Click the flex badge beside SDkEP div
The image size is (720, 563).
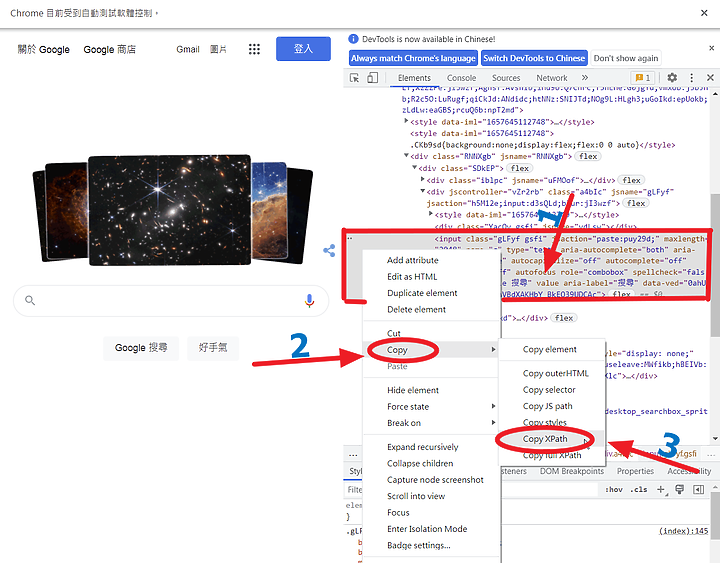pos(519,169)
